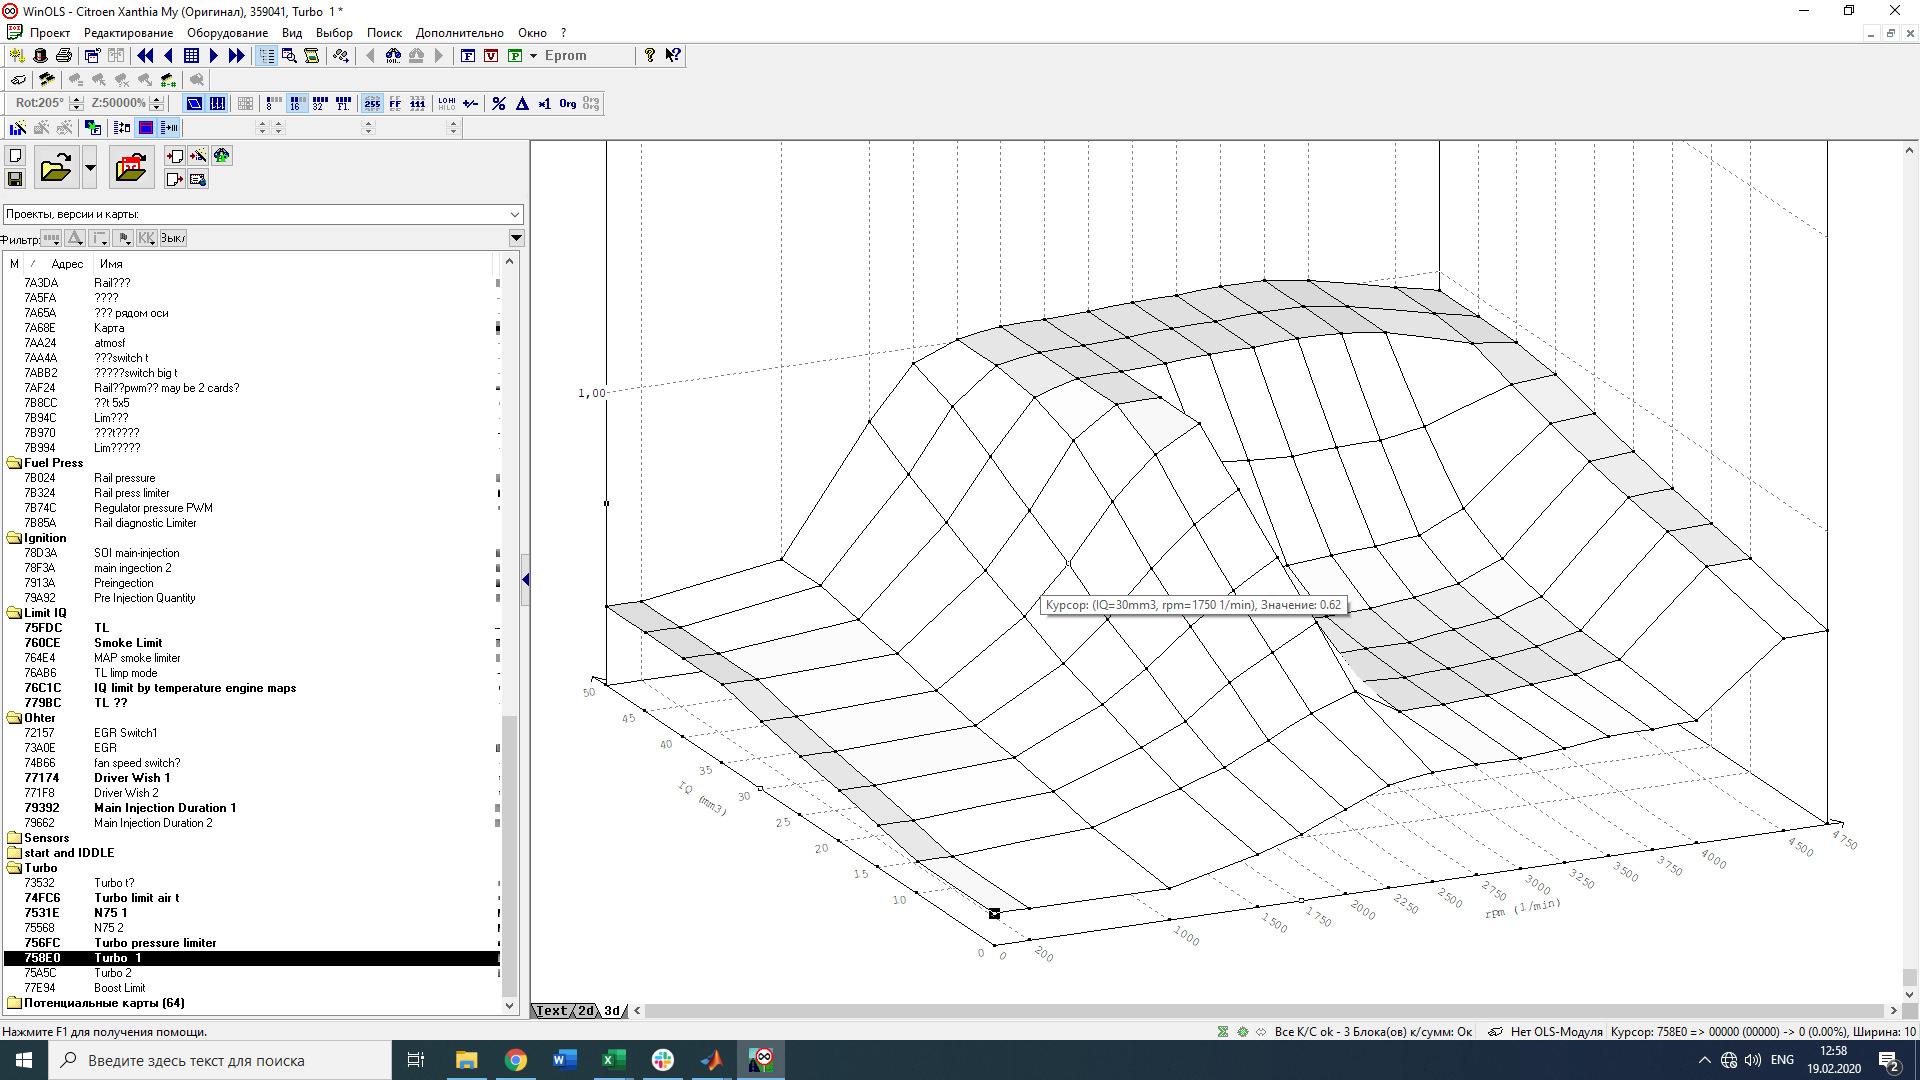The width and height of the screenshot is (1920, 1080).
Task: Open the Редактирование menu
Action: 128,33
